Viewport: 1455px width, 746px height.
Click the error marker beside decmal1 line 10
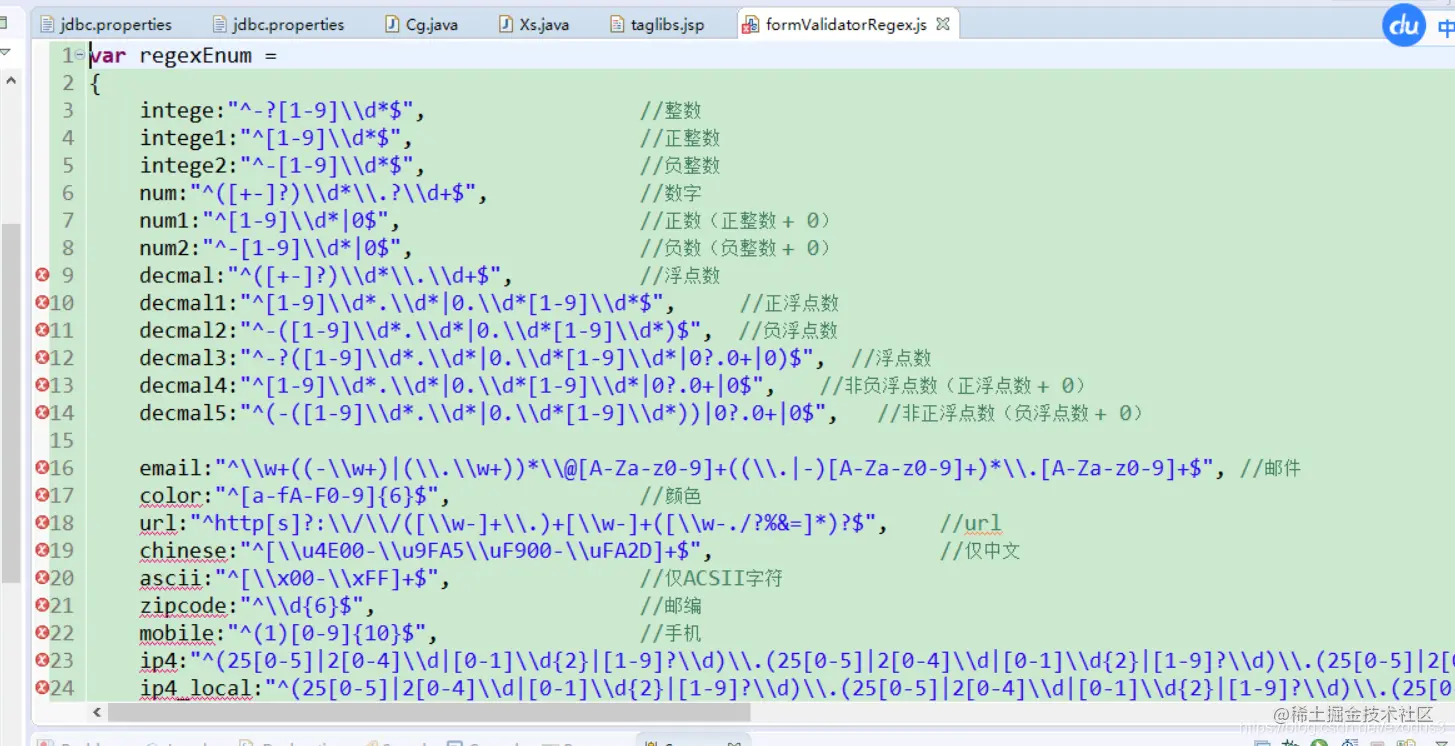click(x=42, y=302)
